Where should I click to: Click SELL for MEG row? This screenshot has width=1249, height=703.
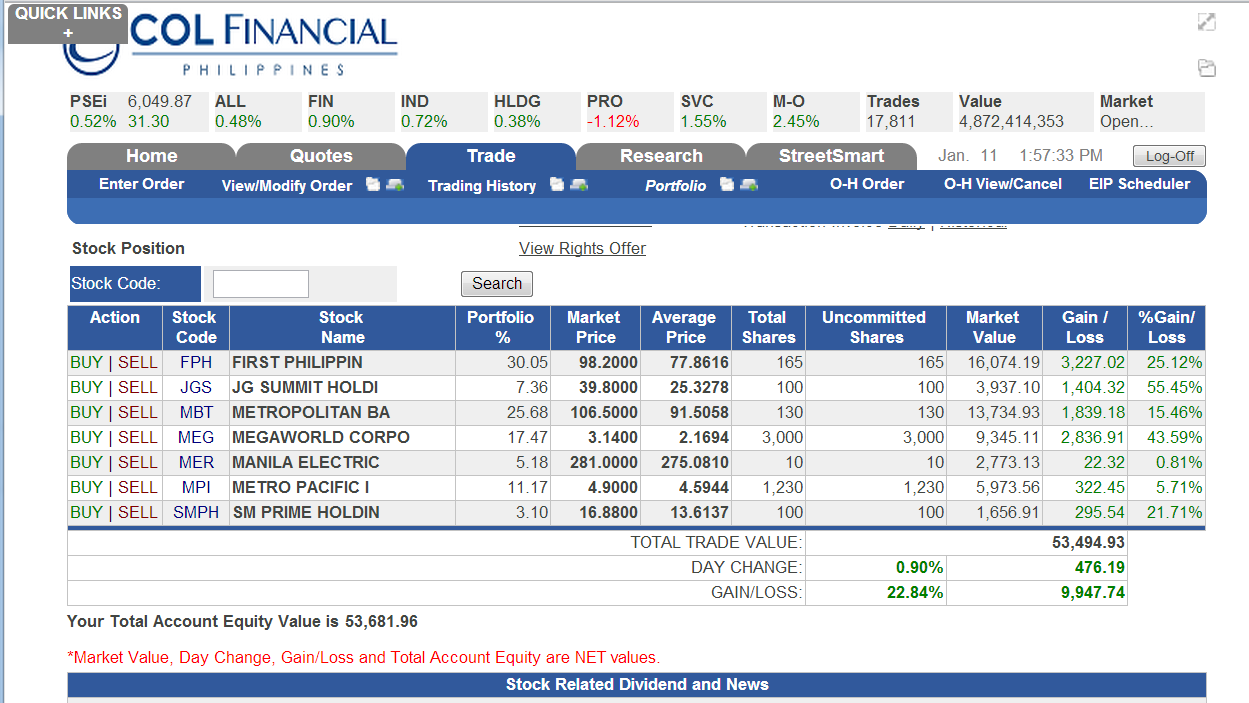tap(138, 437)
